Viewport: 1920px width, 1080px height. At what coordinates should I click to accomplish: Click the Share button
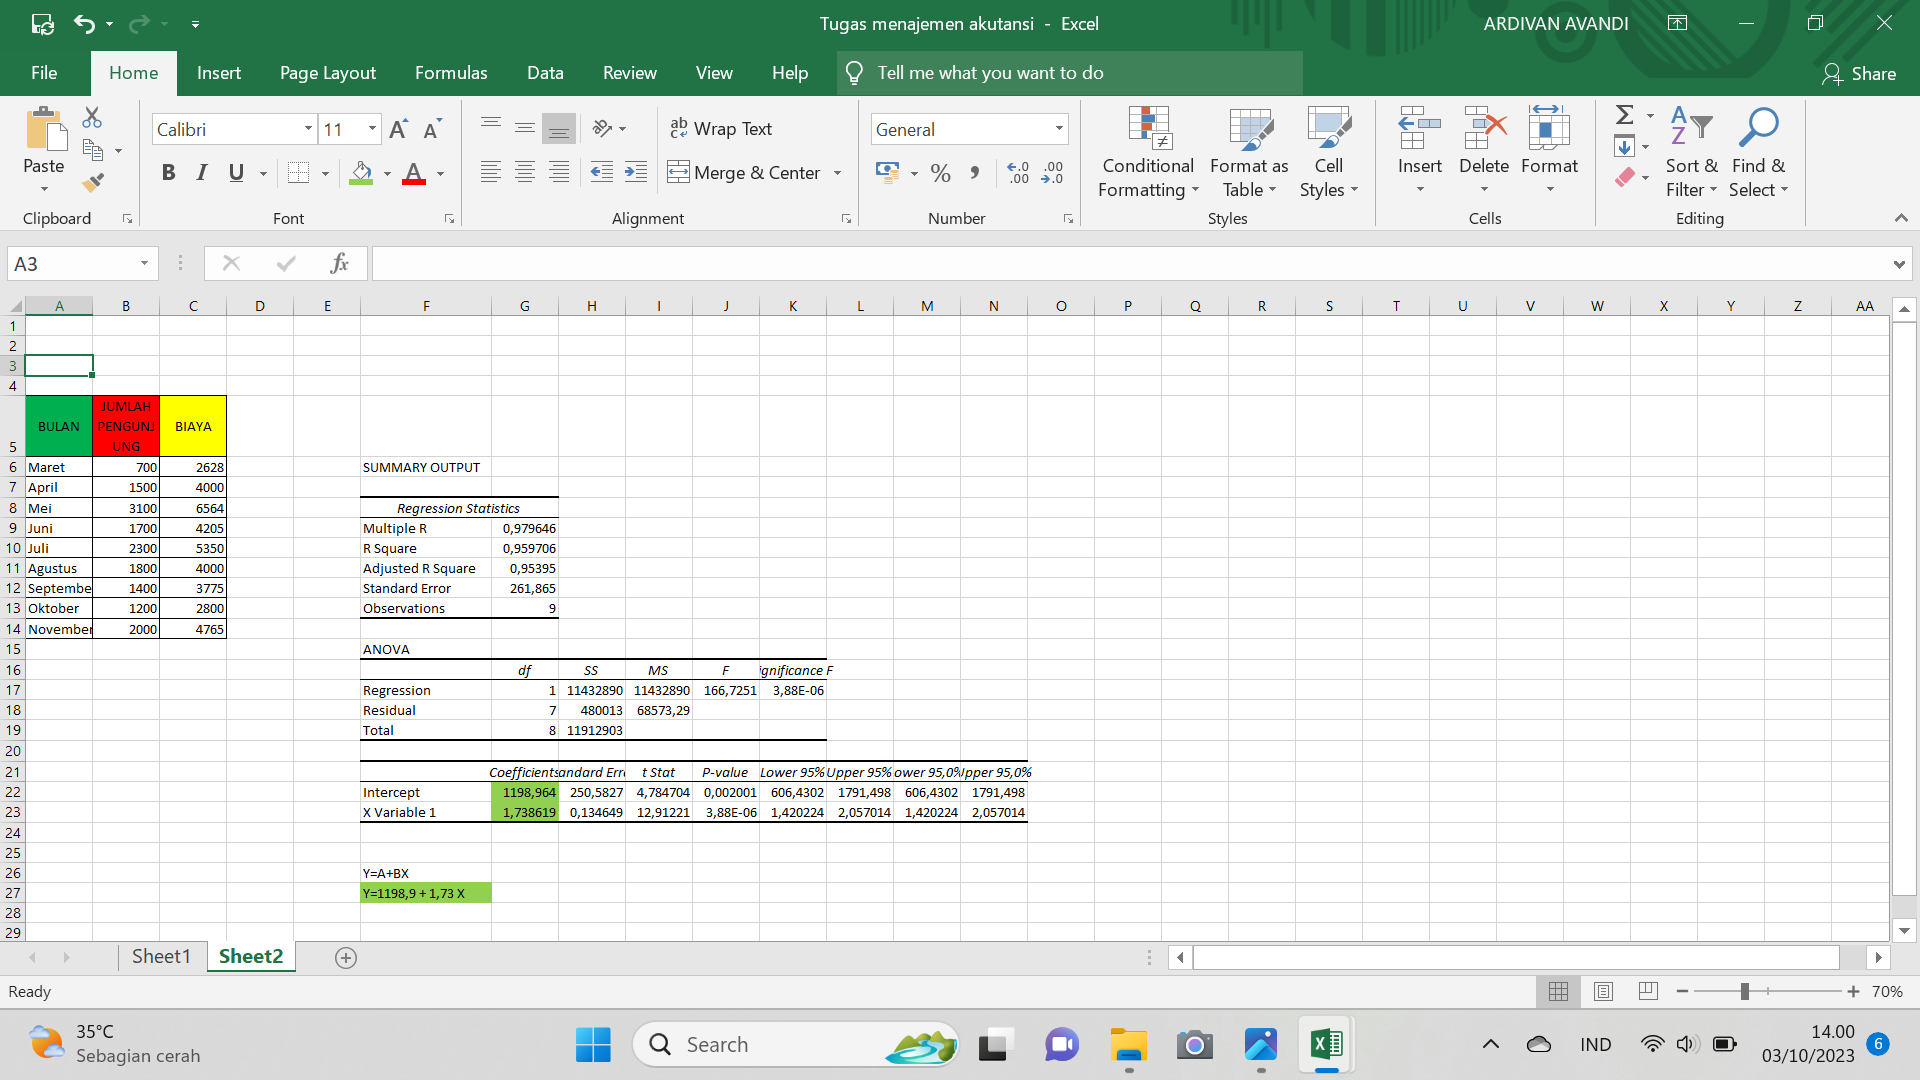click(1859, 73)
